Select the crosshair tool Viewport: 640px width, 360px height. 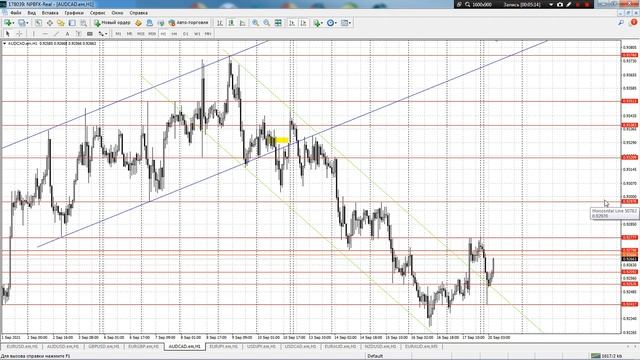point(19,33)
